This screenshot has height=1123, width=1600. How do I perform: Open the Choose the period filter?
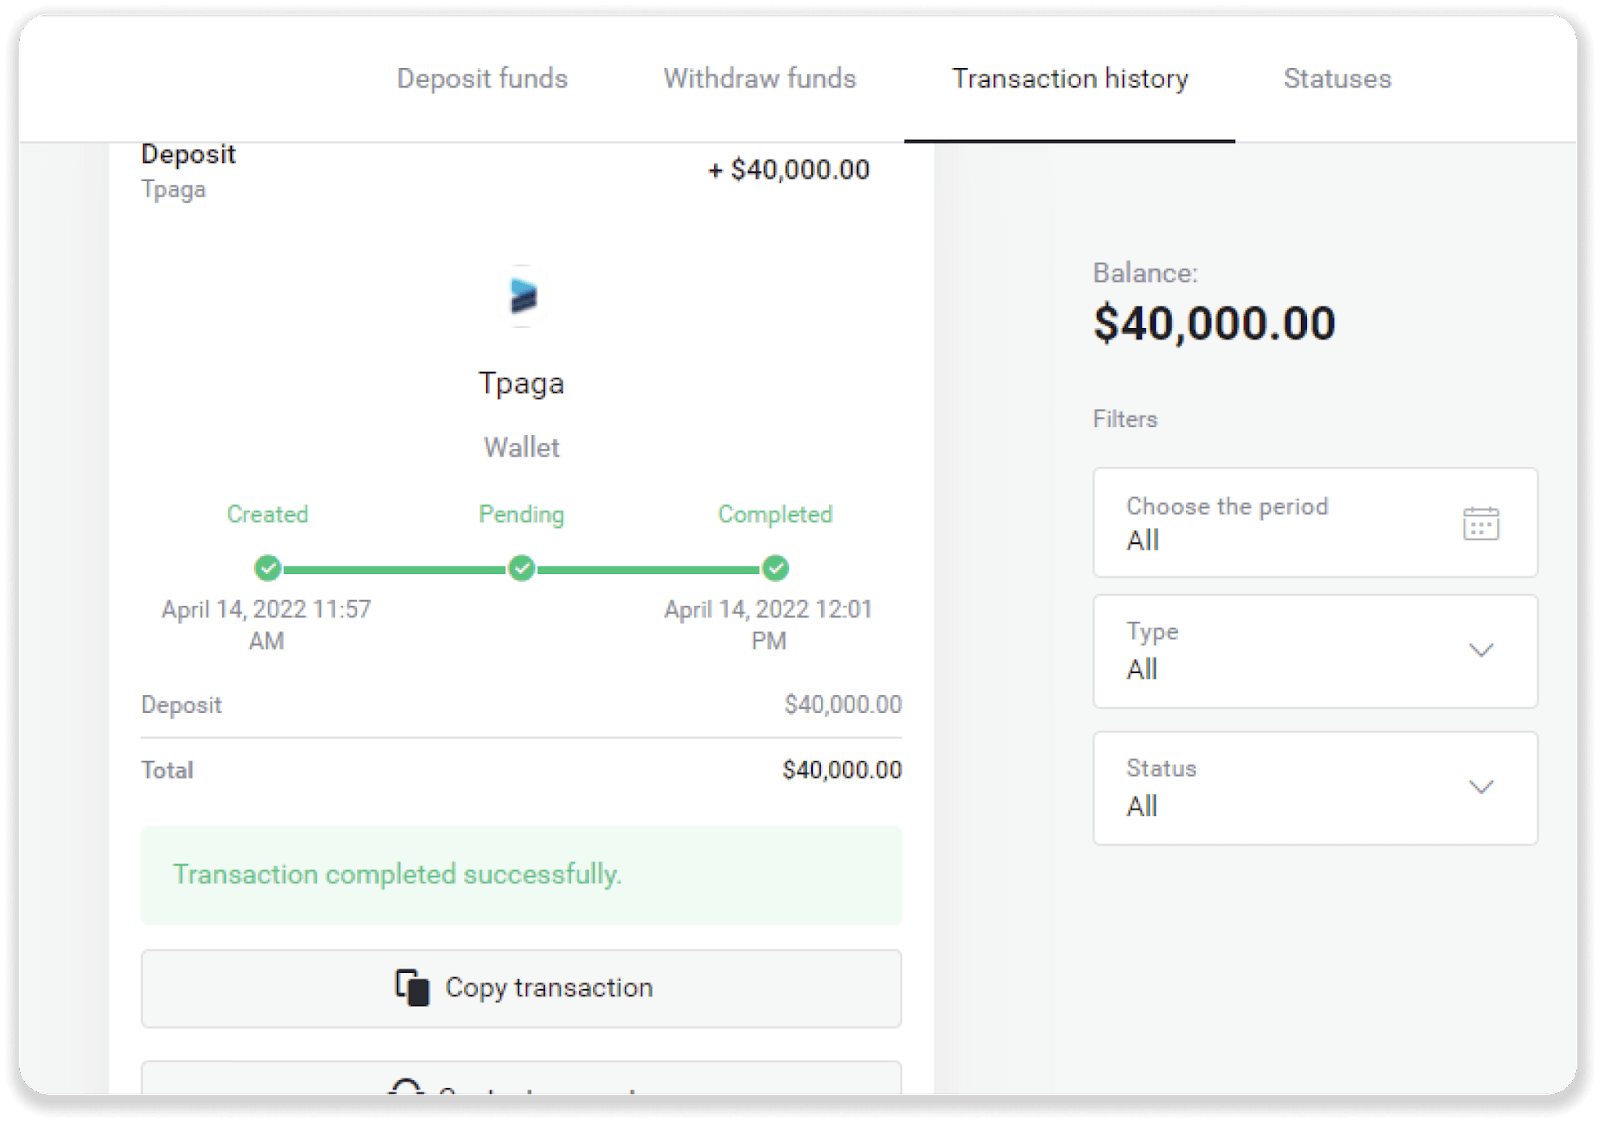pyautogui.click(x=1315, y=523)
